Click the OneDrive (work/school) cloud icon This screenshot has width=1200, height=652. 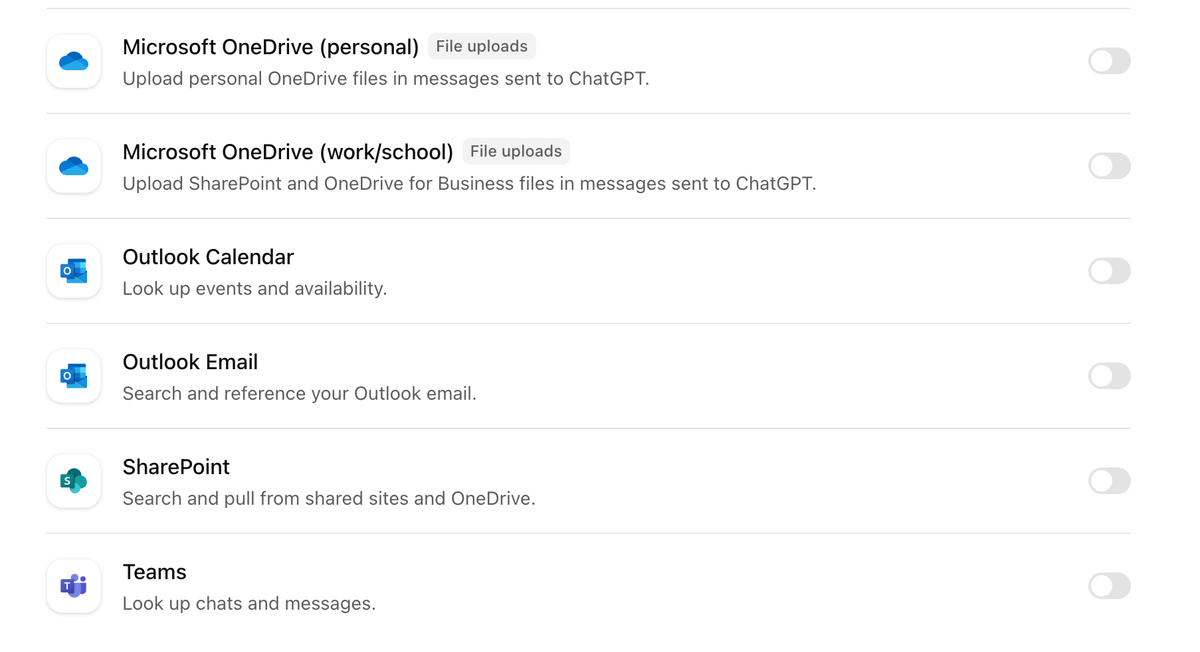click(74, 166)
